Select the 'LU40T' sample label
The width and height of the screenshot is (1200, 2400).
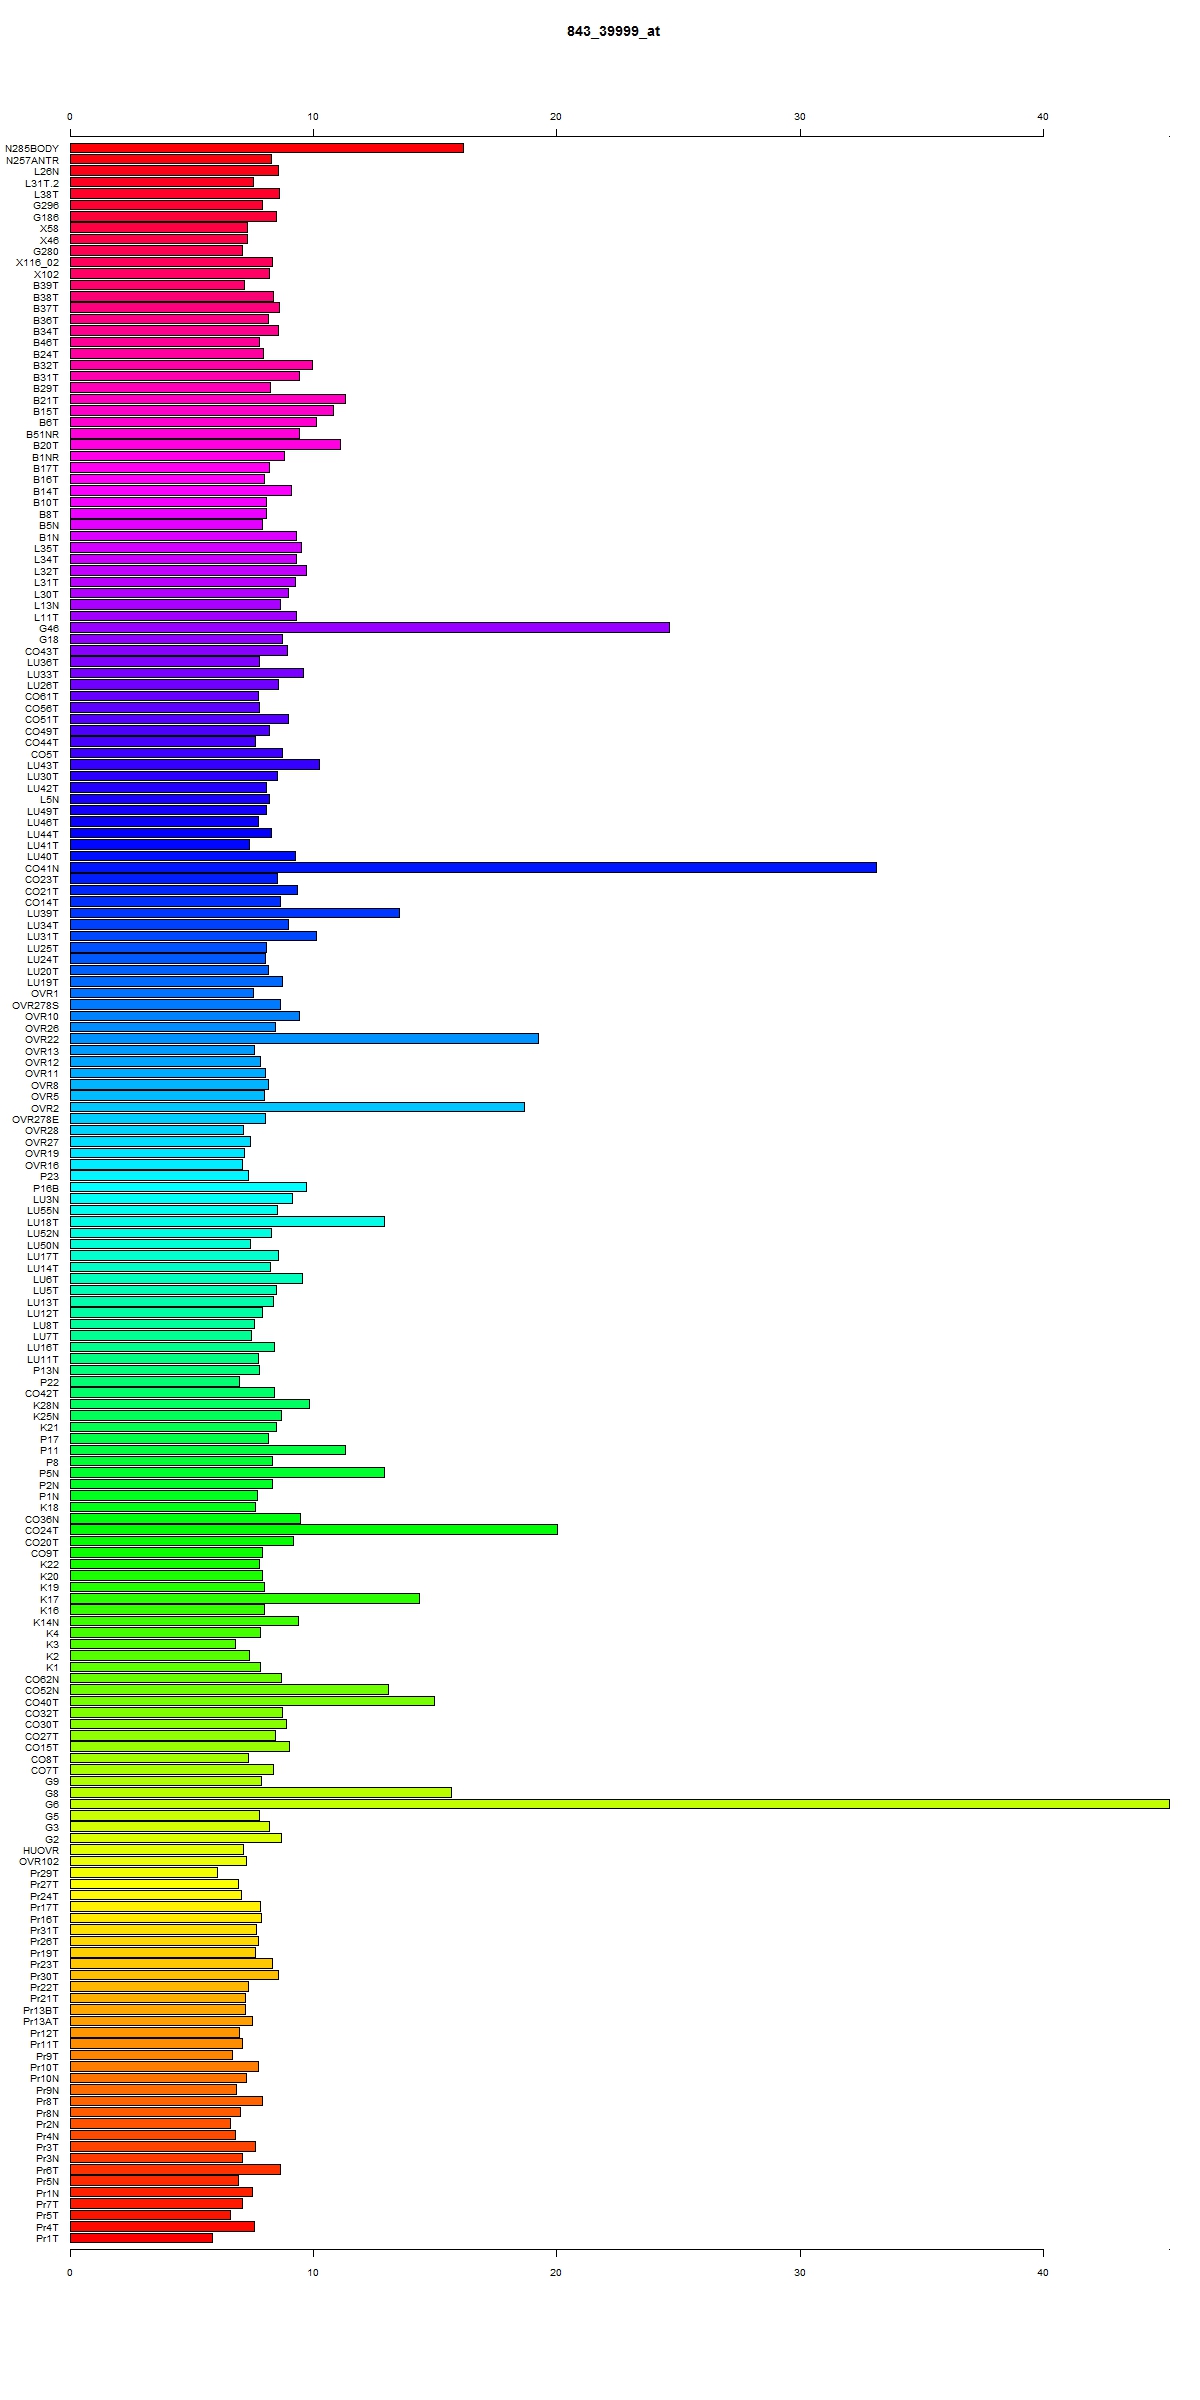tap(43, 856)
